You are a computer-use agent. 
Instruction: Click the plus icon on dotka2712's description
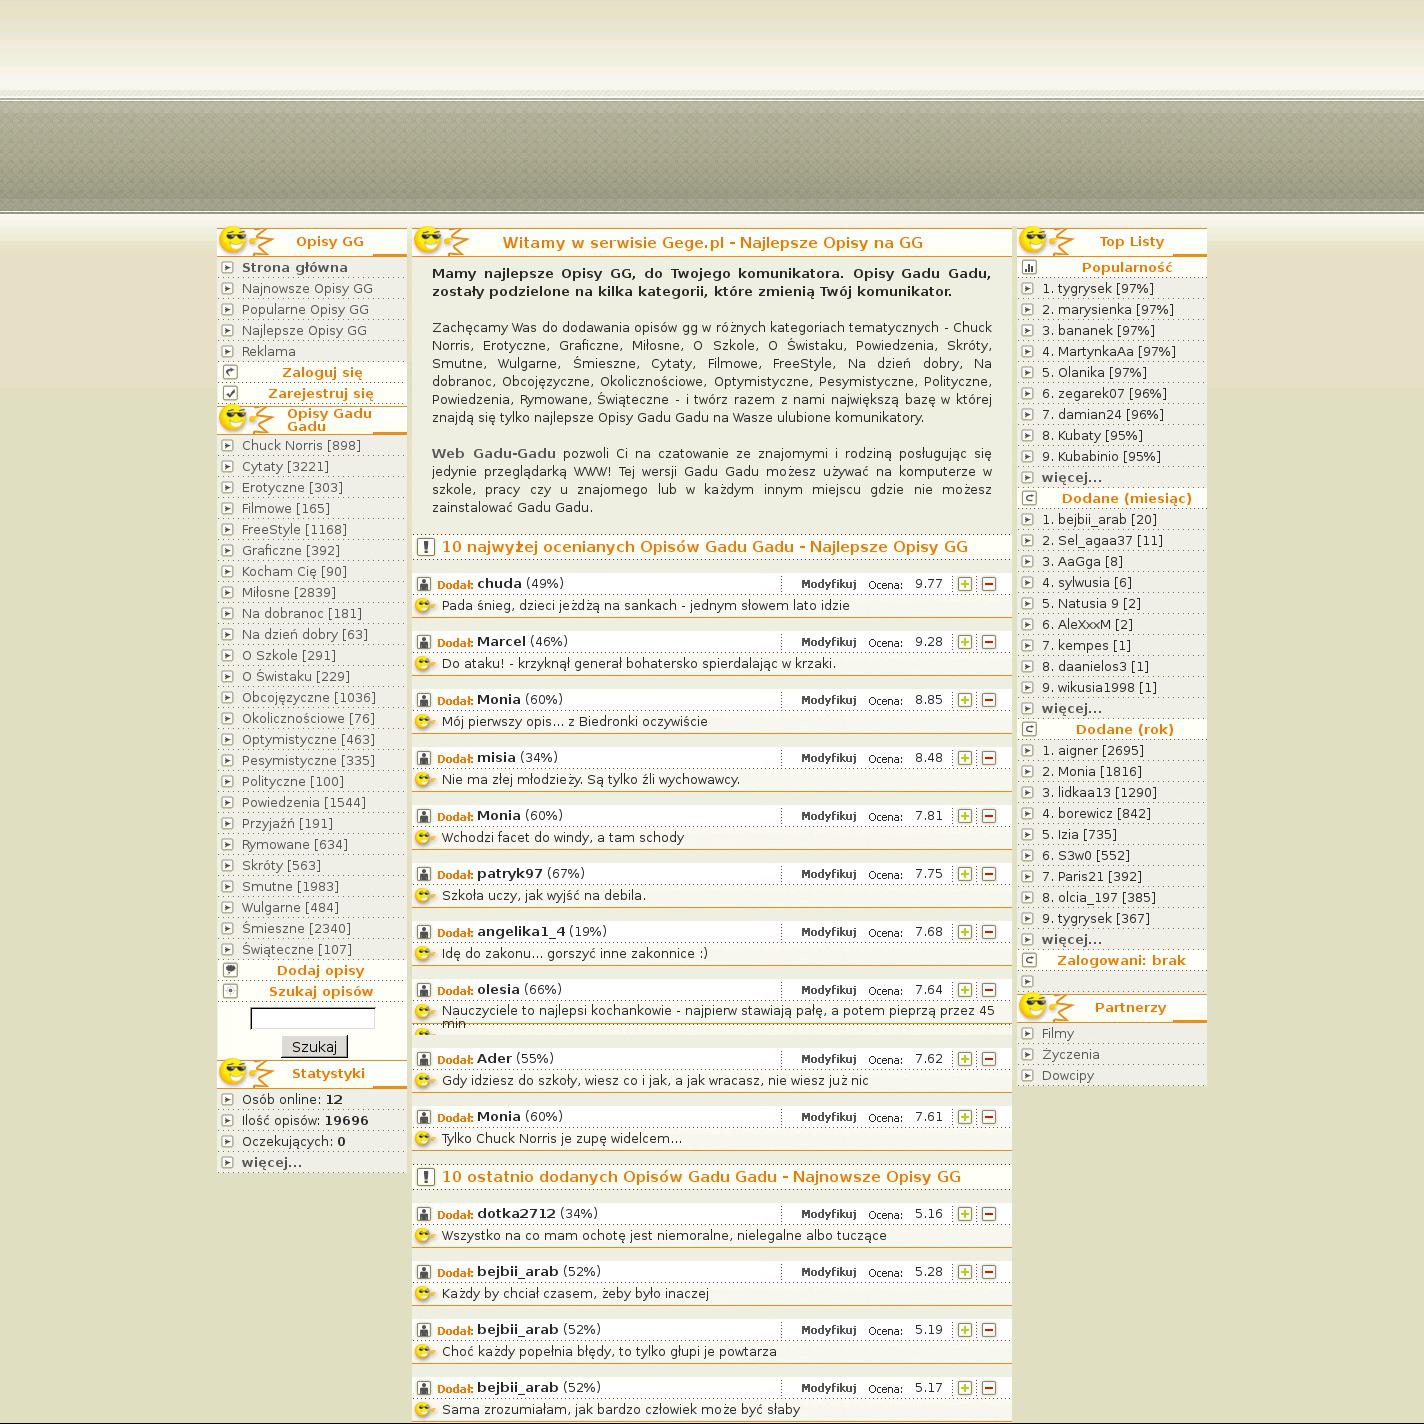964,1214
